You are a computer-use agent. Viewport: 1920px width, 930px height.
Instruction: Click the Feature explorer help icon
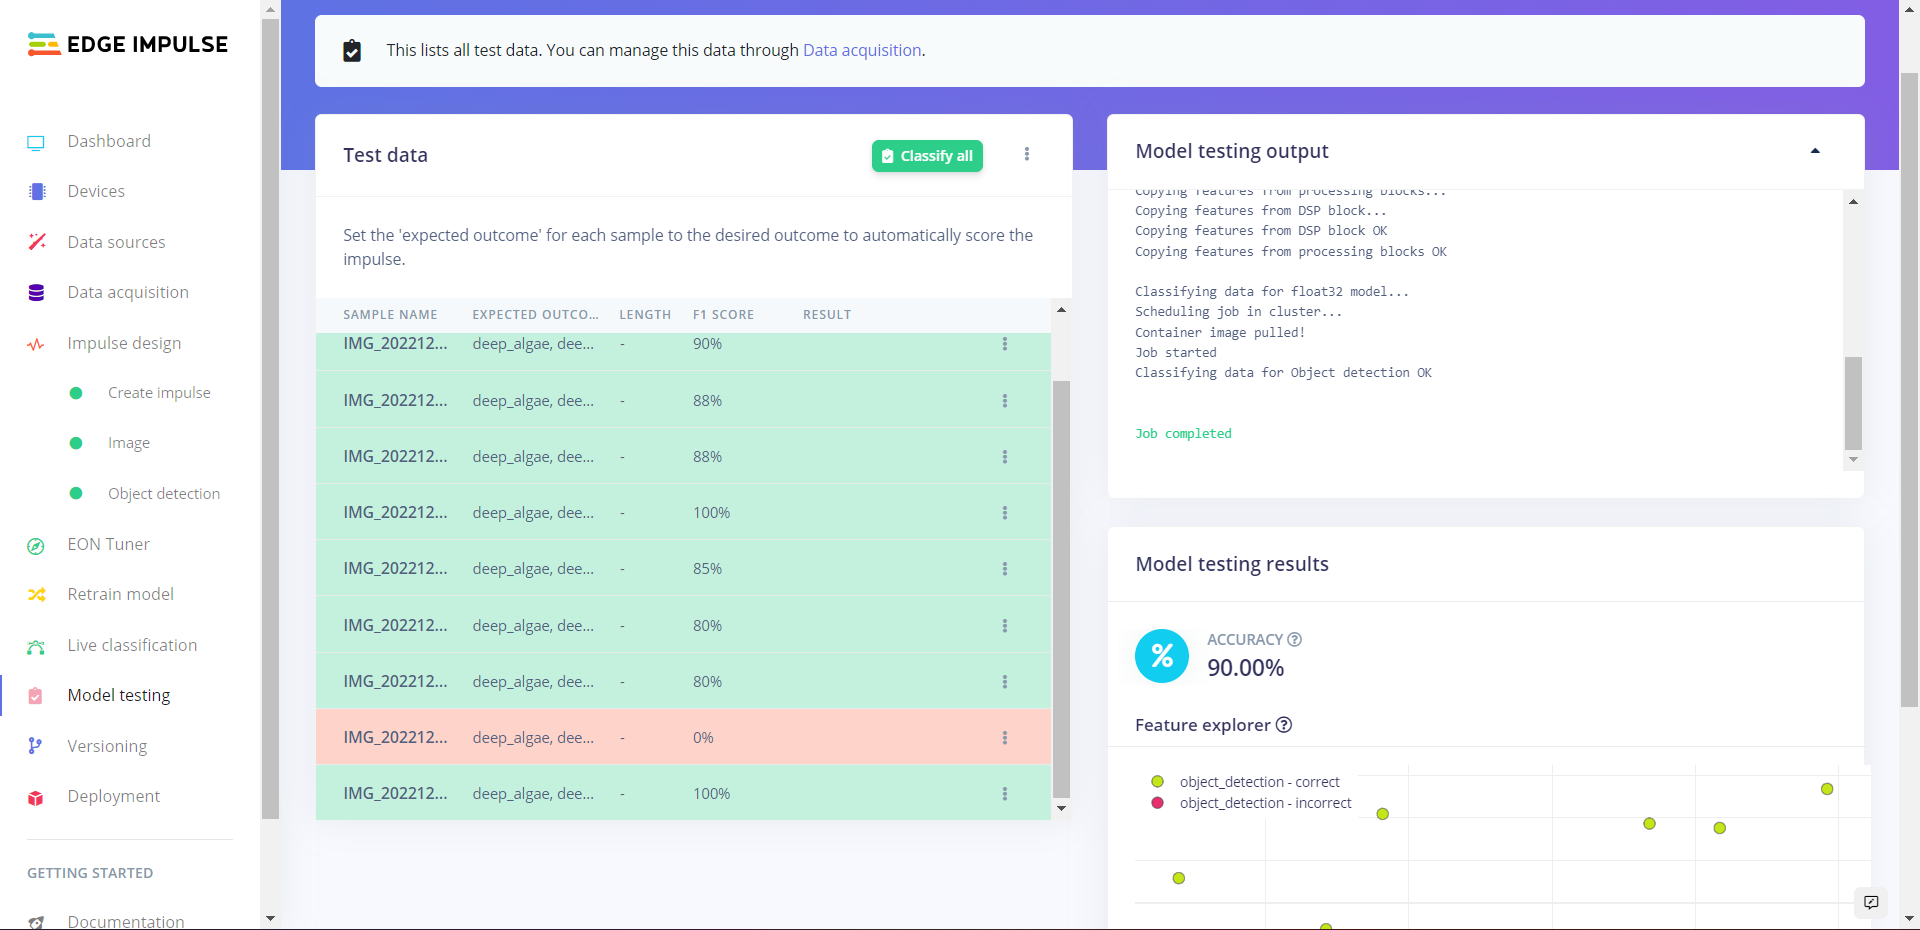coord(1284,725)
